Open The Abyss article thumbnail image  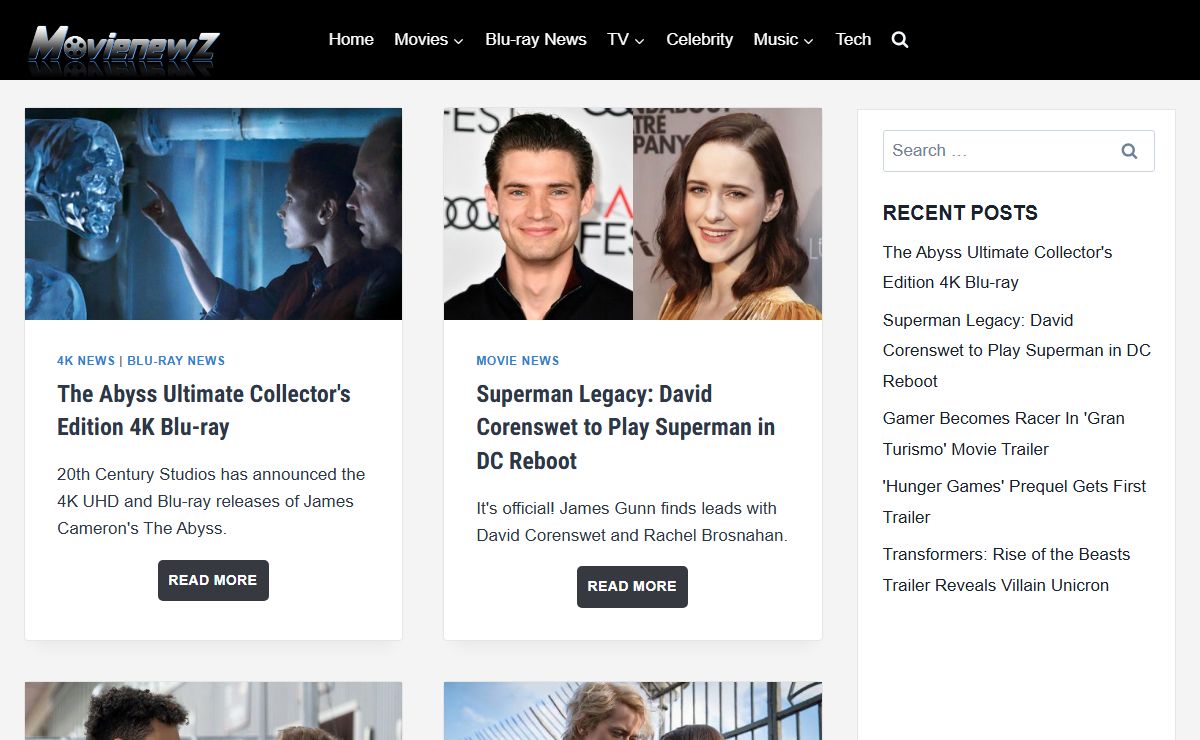pos(213,214)
